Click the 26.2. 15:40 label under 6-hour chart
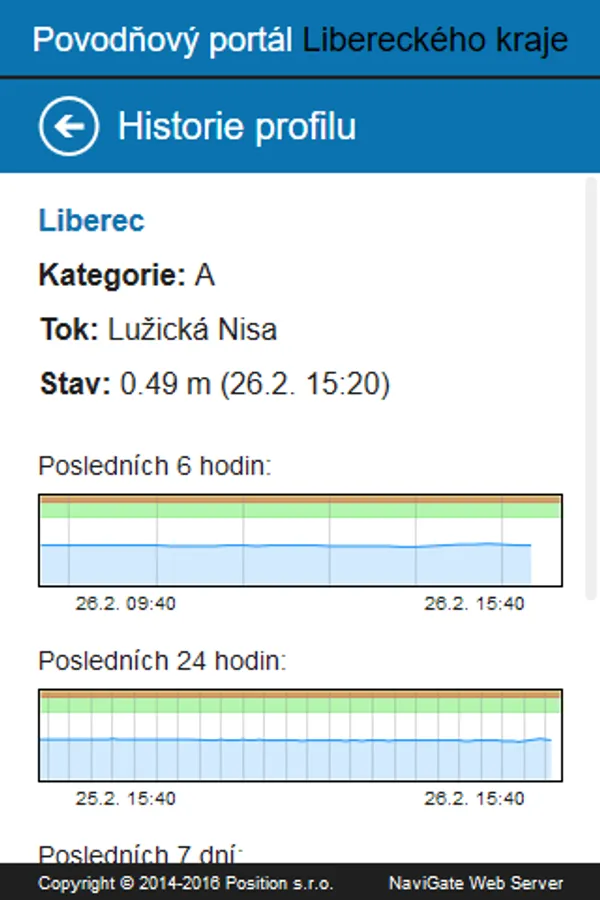Image resolution: width=600 pixels, height=900 pixels. 474,603
